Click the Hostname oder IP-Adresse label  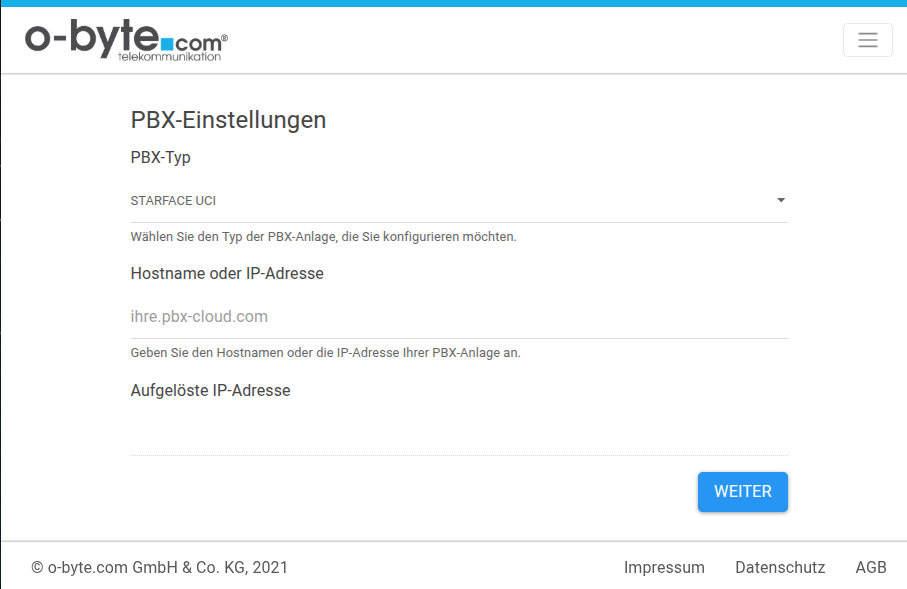227,273
